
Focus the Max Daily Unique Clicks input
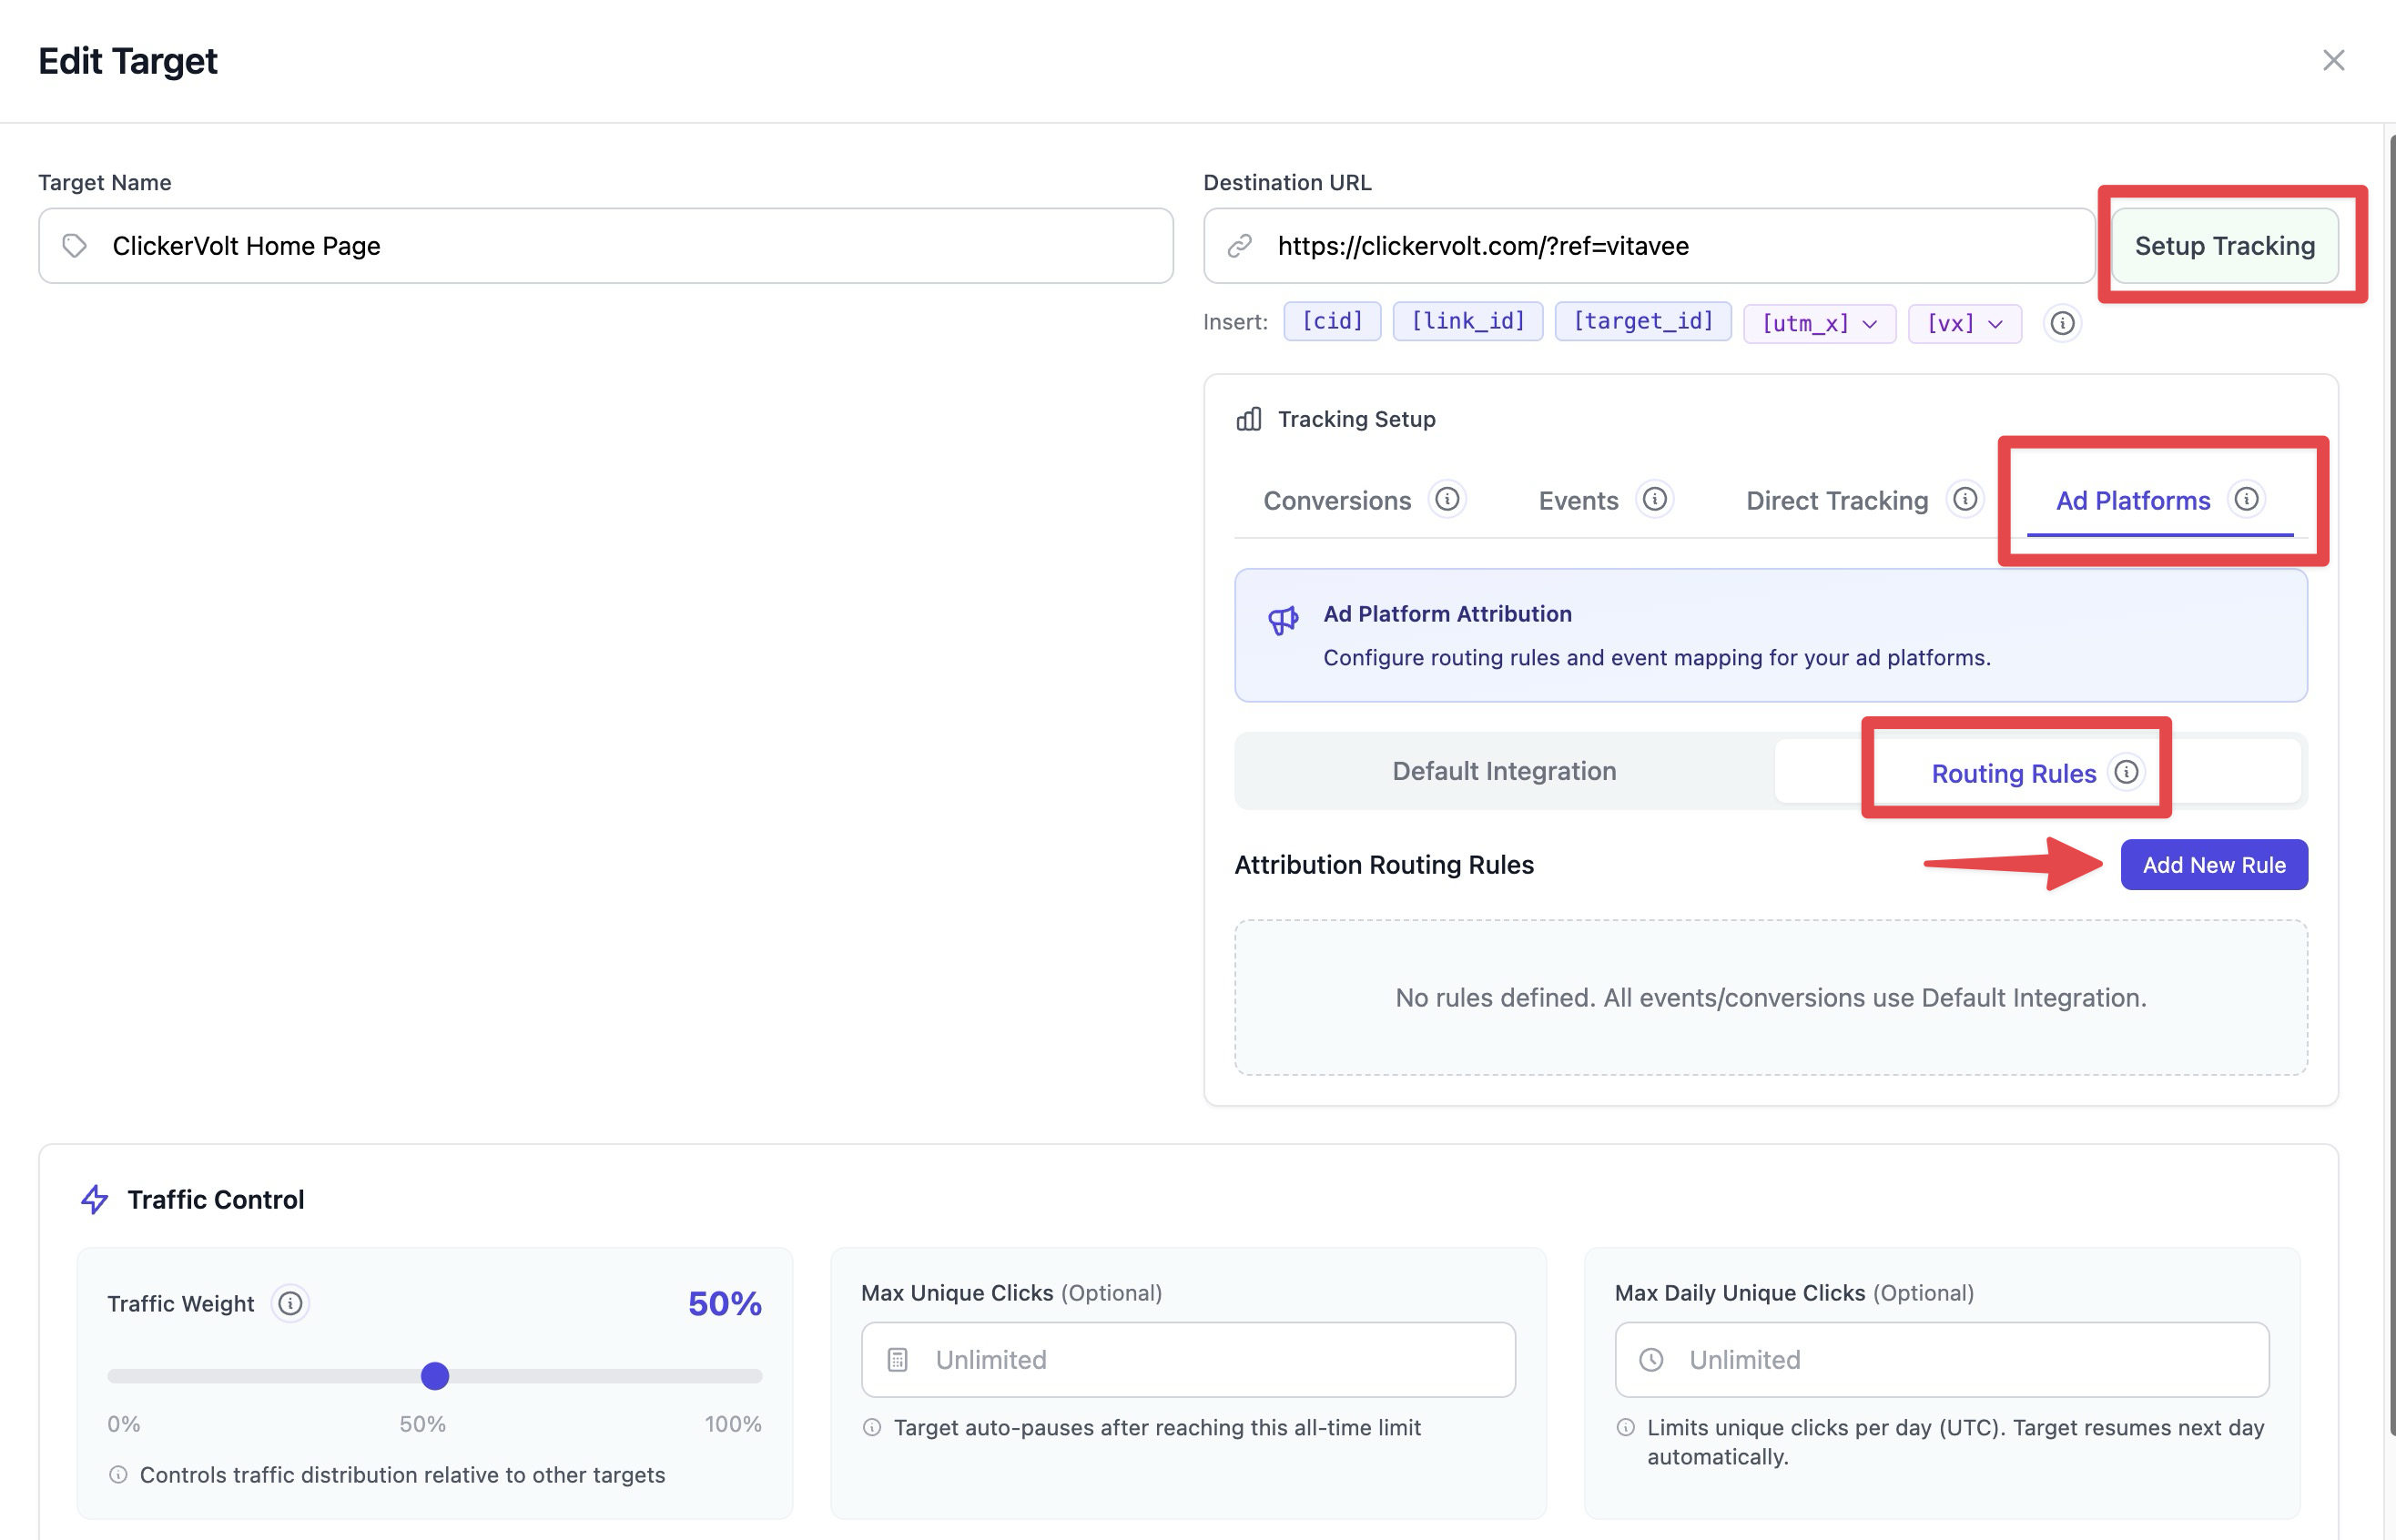(x=1941, y=1360)
